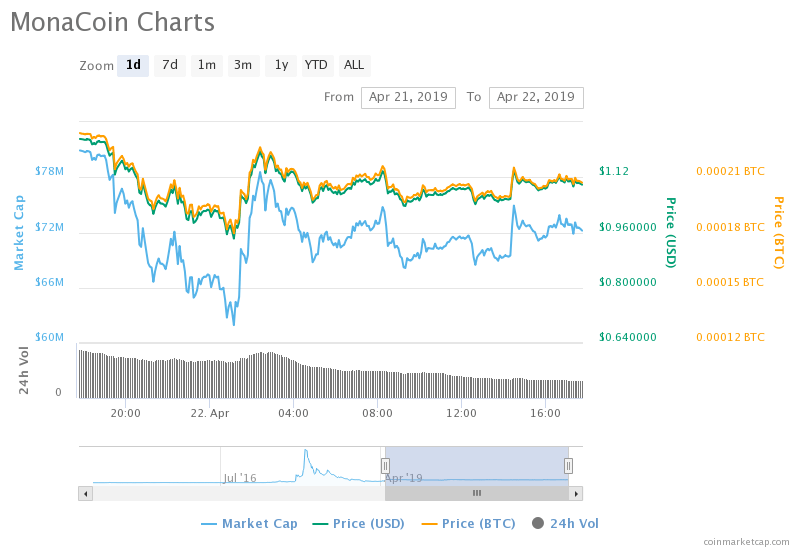Image resolution: width=800 pixels, height=550 pixels.
Task: Click the scrollbar left arrow
Action: tap(85, 493)
